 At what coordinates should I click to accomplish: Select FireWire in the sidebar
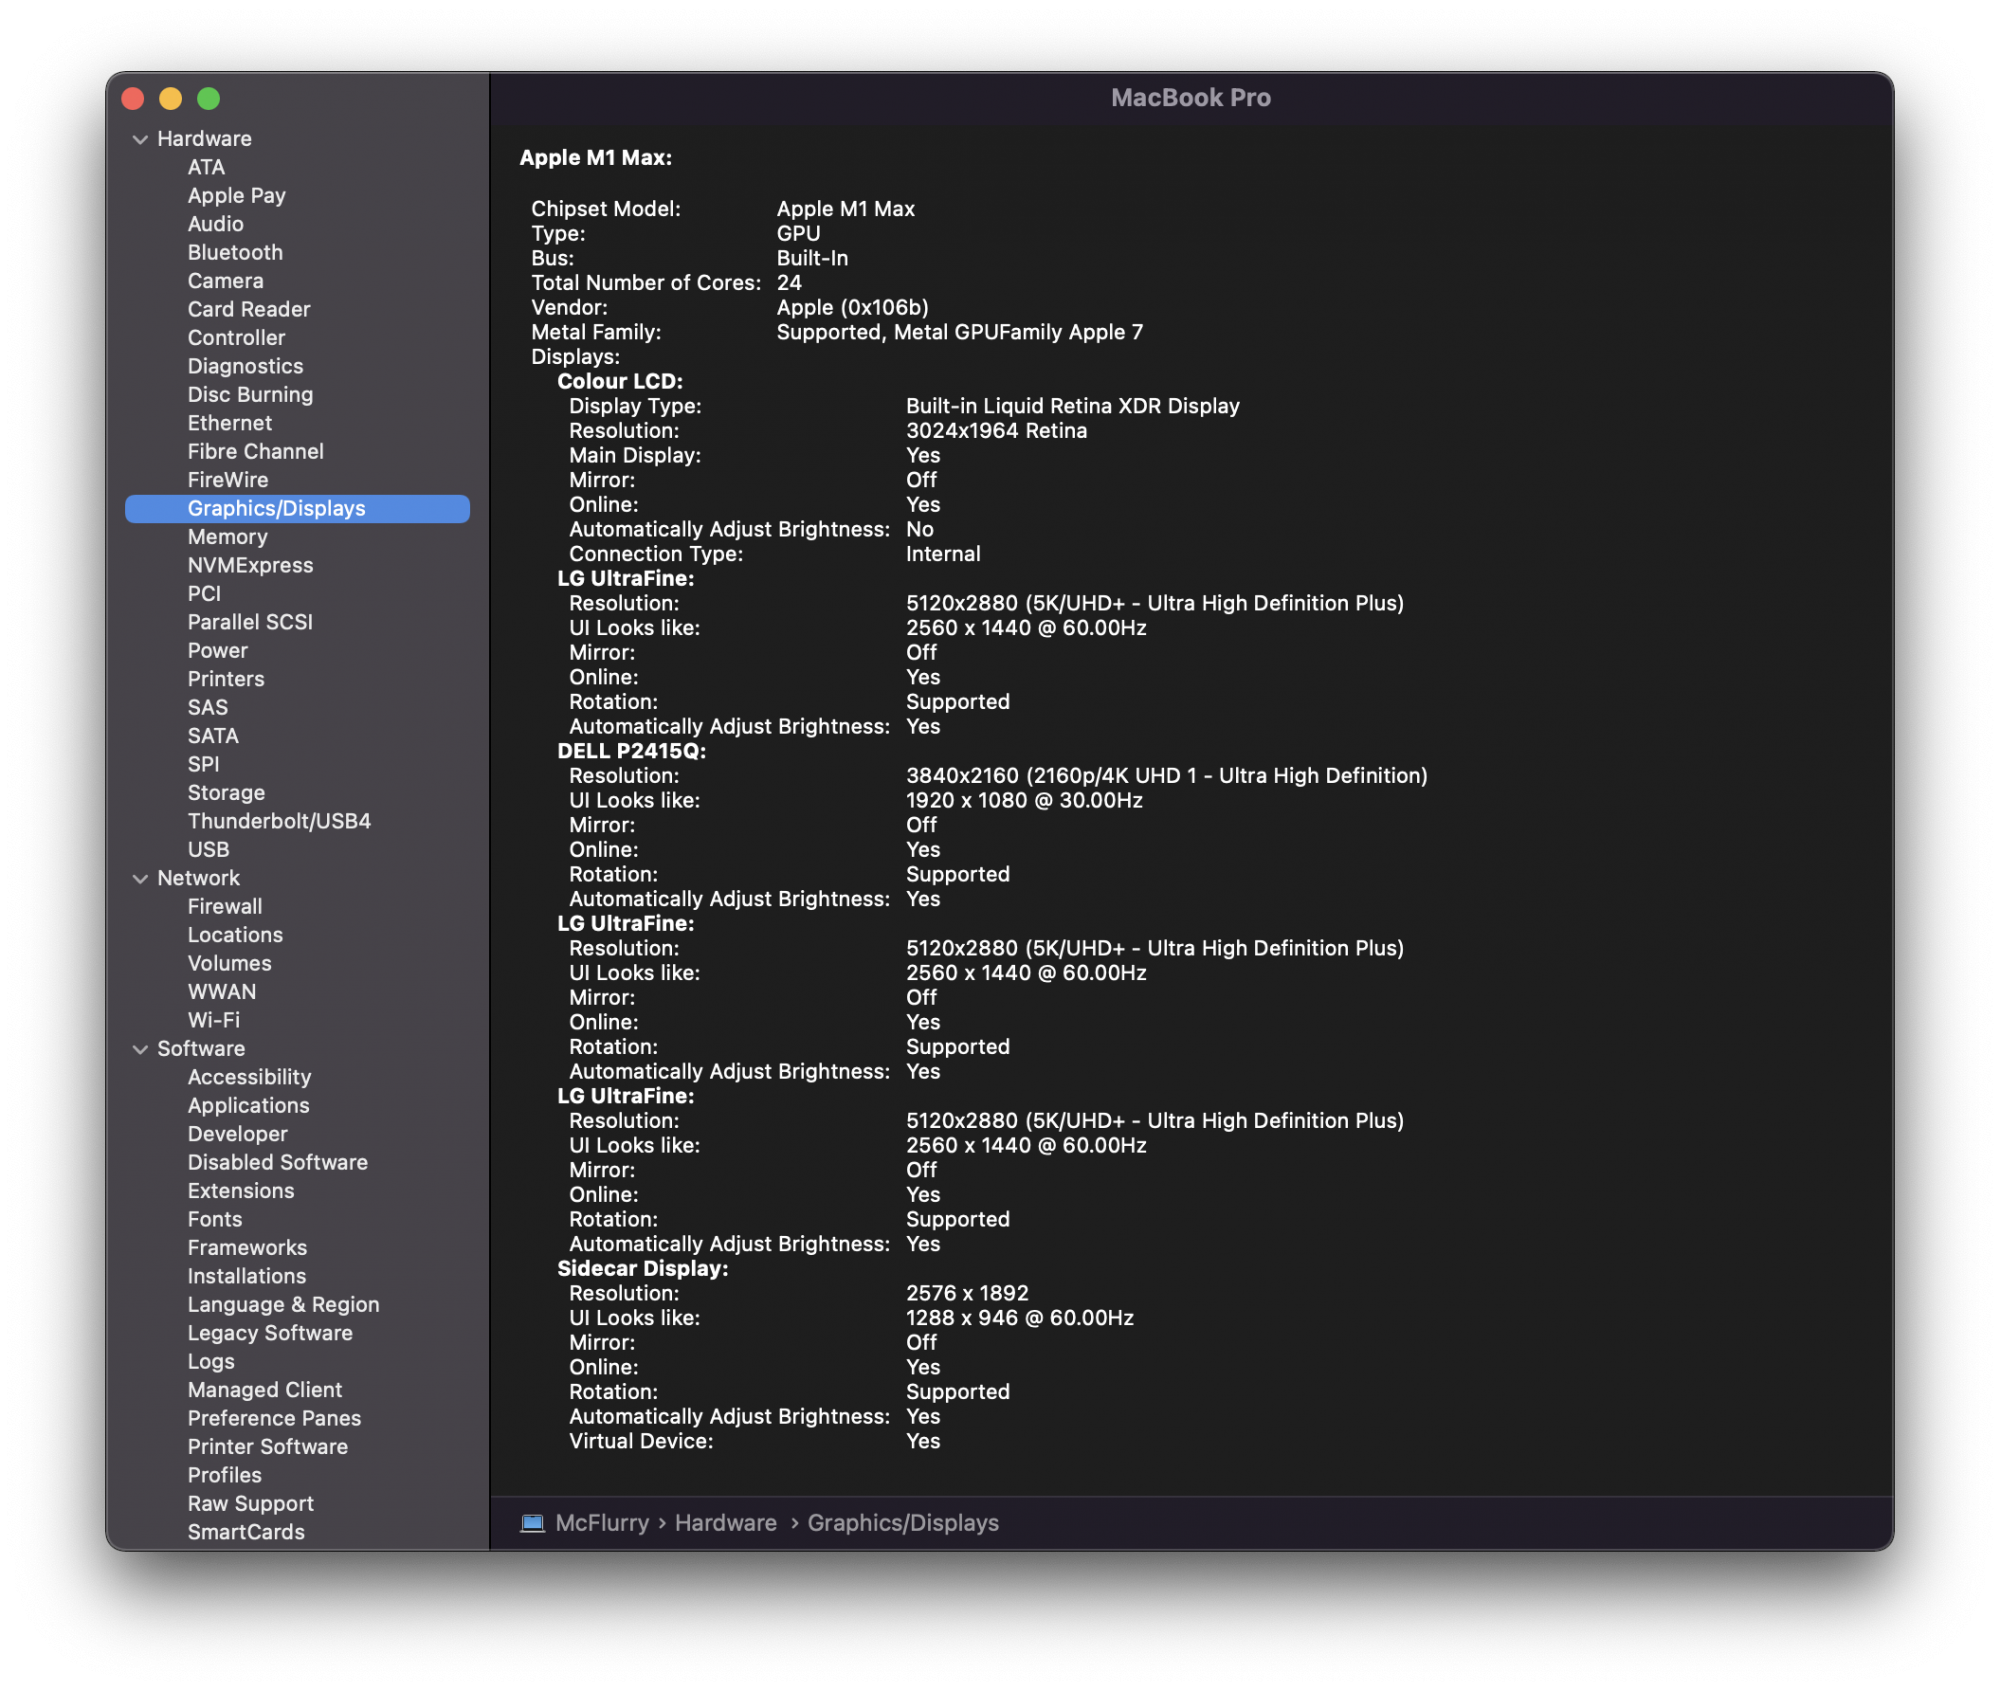tap(228, 480)
